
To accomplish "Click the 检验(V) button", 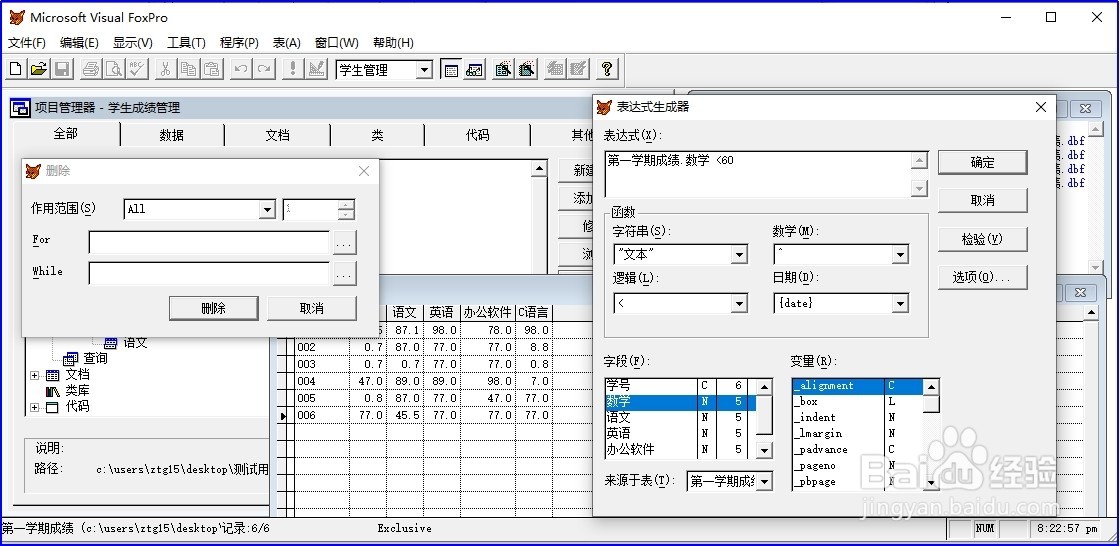I will [x=982, y=239].
